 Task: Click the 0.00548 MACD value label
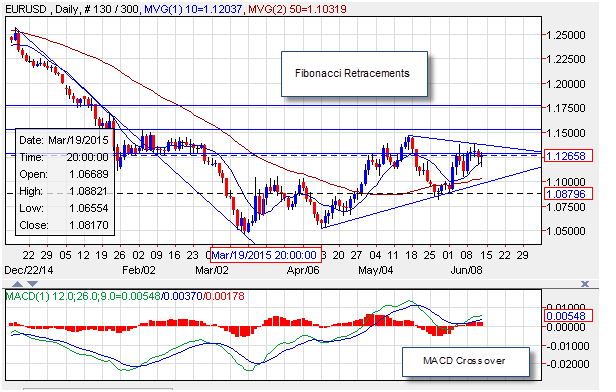click(568, 316)
